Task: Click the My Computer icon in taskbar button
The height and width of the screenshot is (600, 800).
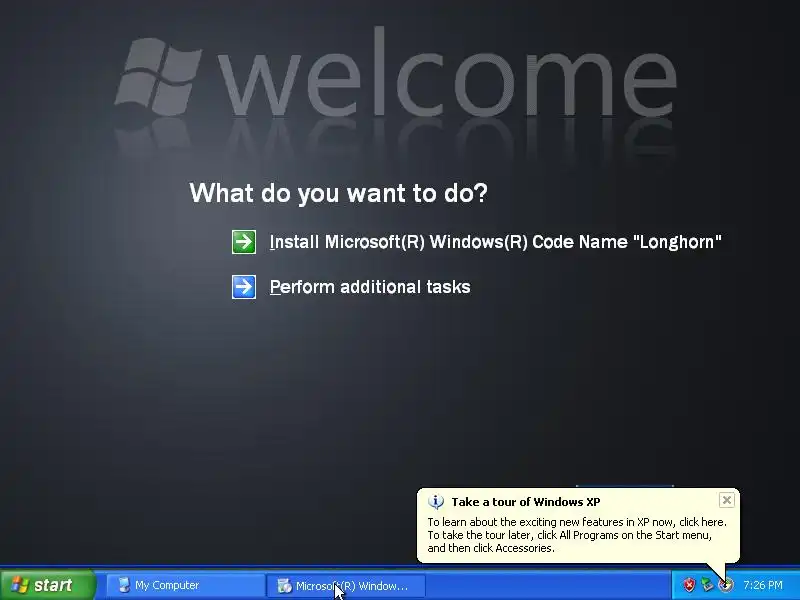Action: tap(124, 585)
